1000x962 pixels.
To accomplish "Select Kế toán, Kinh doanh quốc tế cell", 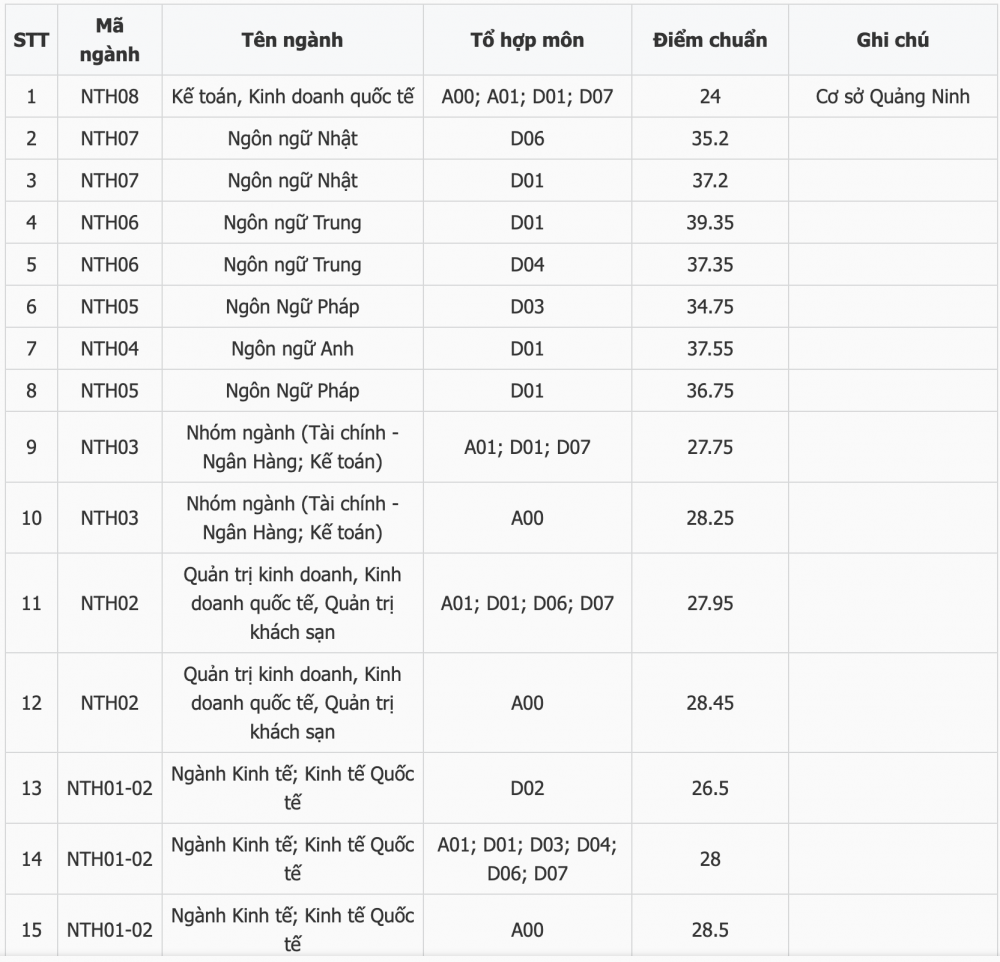I will tap(293, 96).
